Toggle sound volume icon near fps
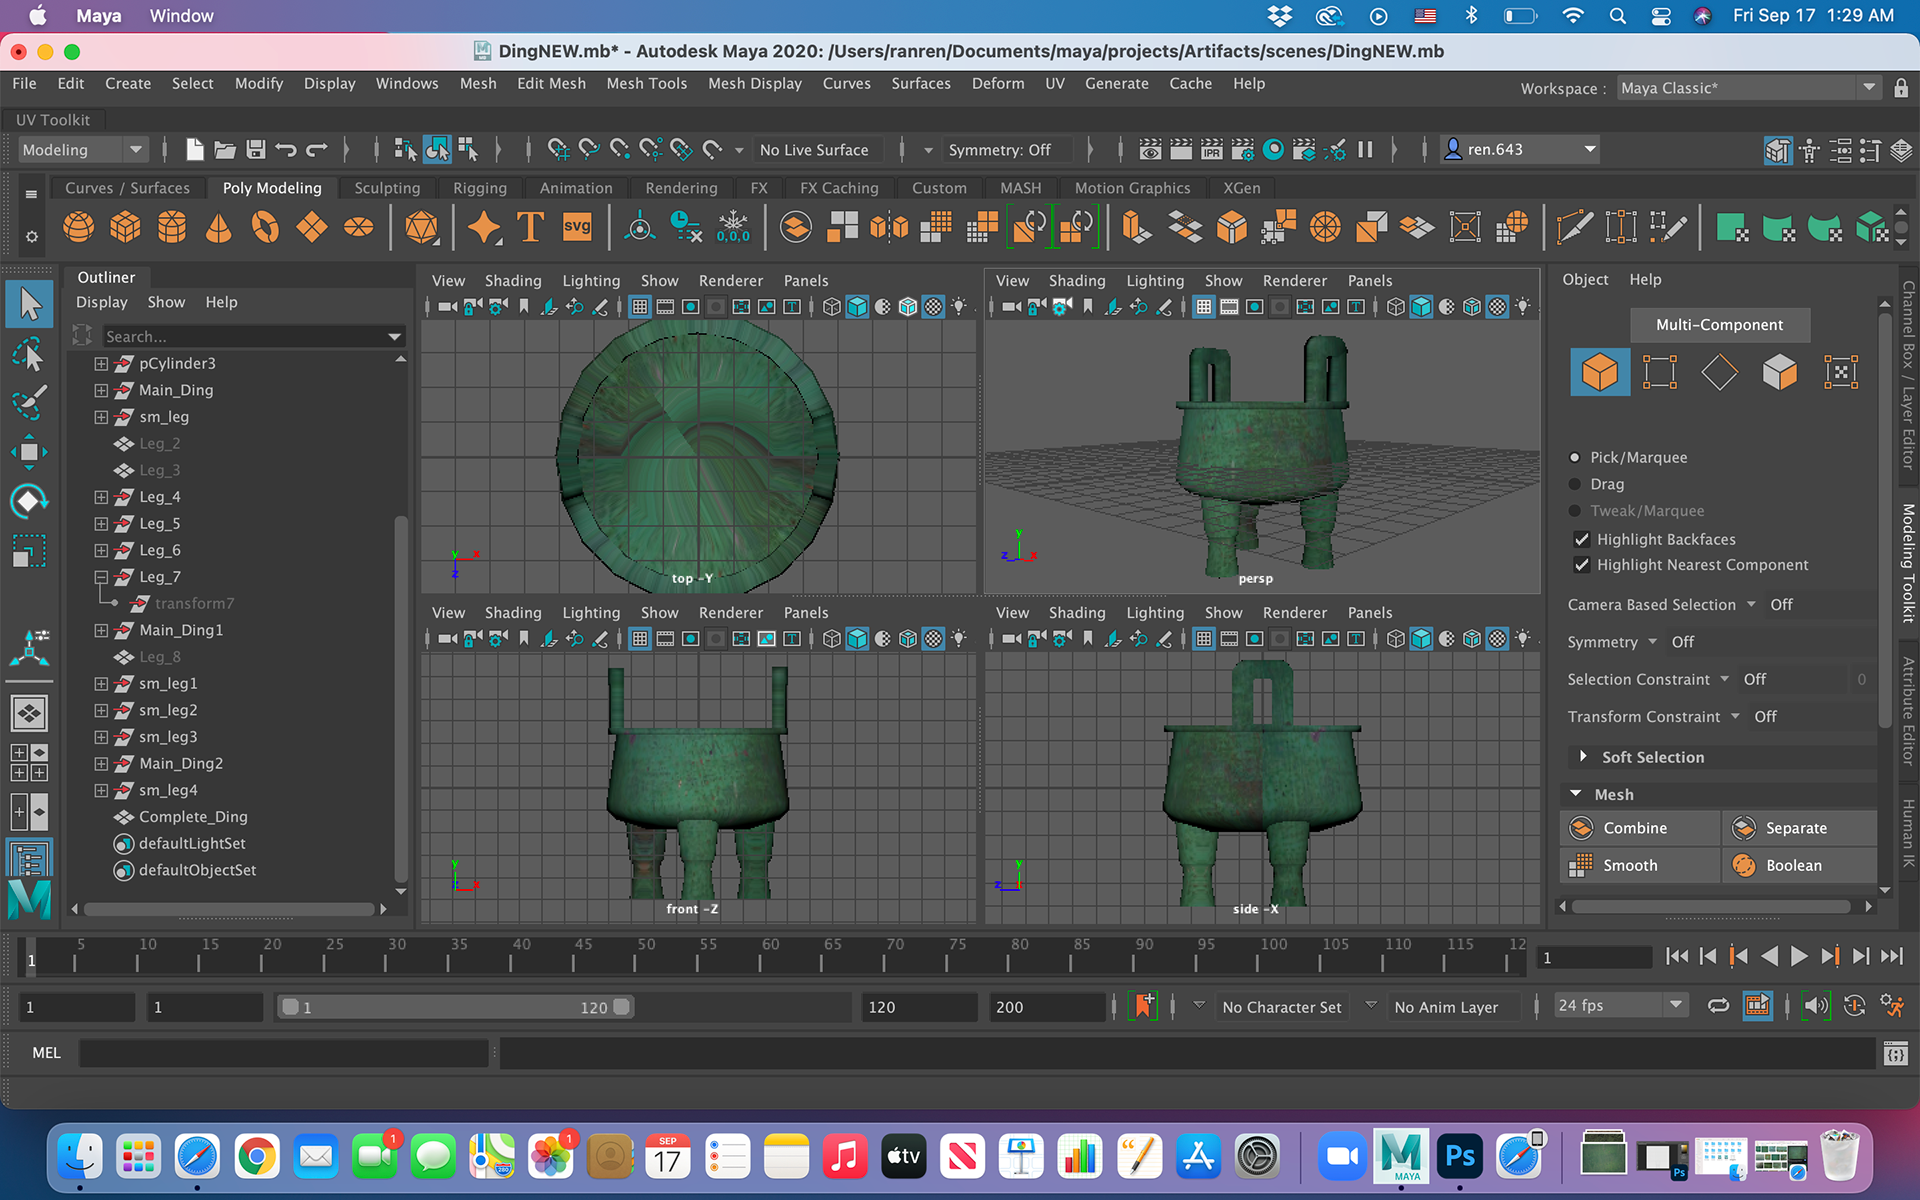The width and height of the screenshot is (1920, 1200). point(1816,1006)
